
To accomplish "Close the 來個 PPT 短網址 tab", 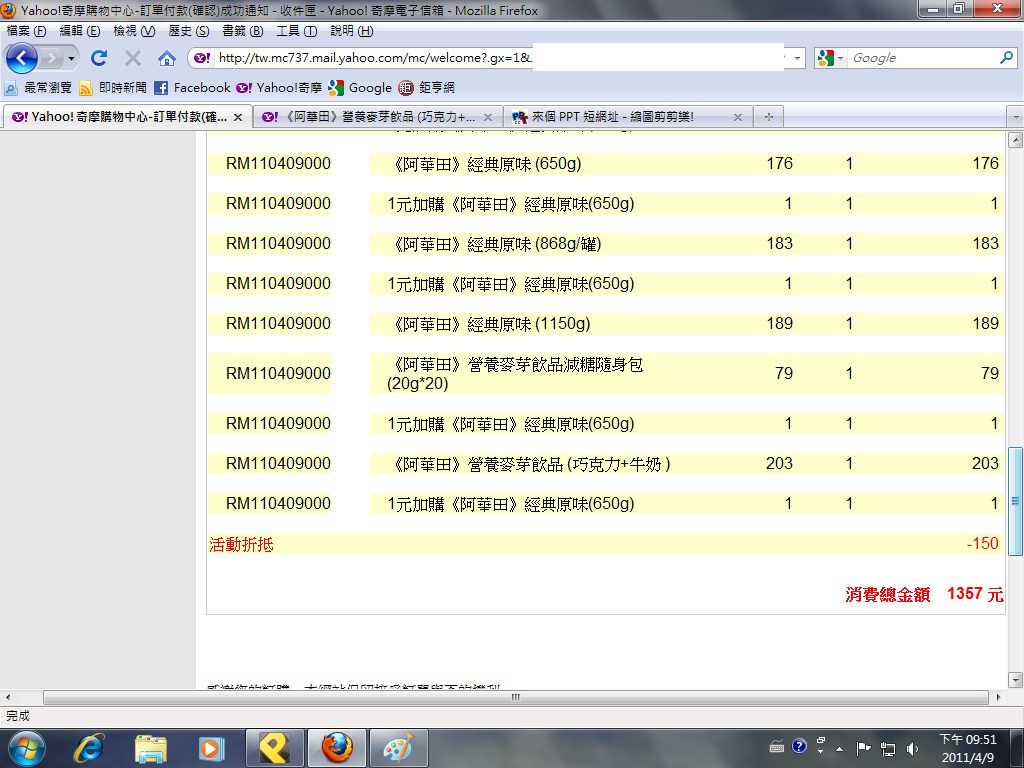I will tap(738, 117).
